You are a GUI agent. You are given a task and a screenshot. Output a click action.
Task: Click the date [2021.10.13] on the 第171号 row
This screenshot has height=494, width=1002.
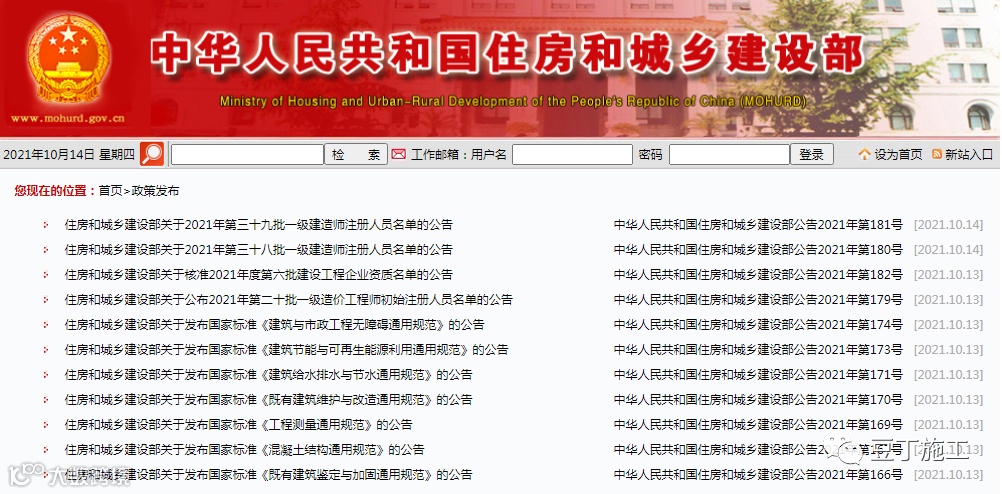click(x=948, y=374)
